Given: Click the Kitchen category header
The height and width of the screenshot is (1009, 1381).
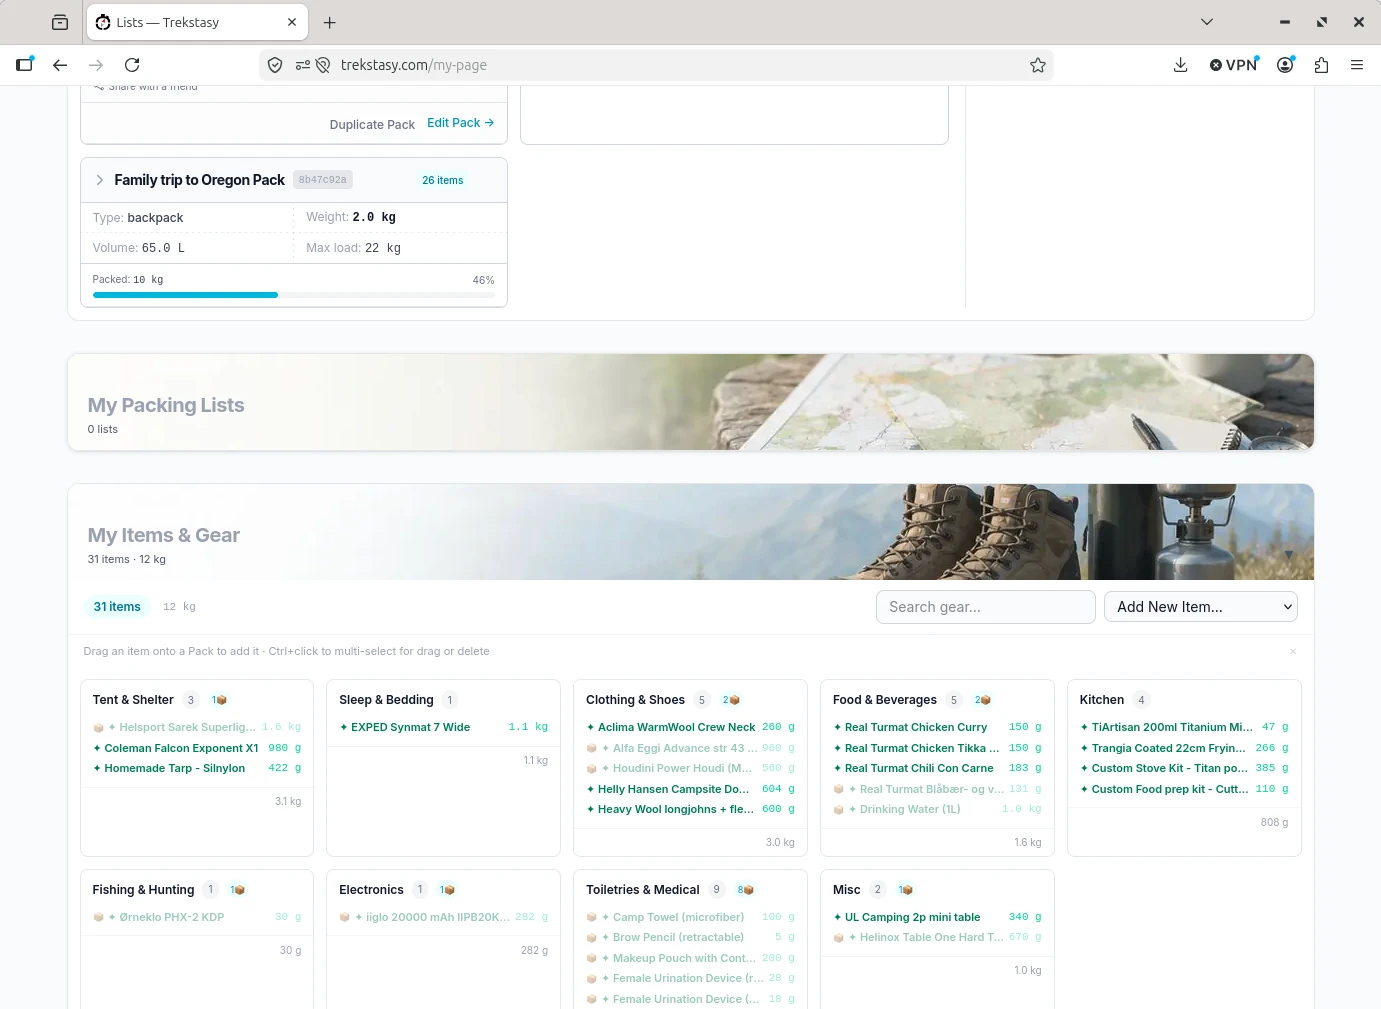Looking at the screenshot, I should 1102,700.
